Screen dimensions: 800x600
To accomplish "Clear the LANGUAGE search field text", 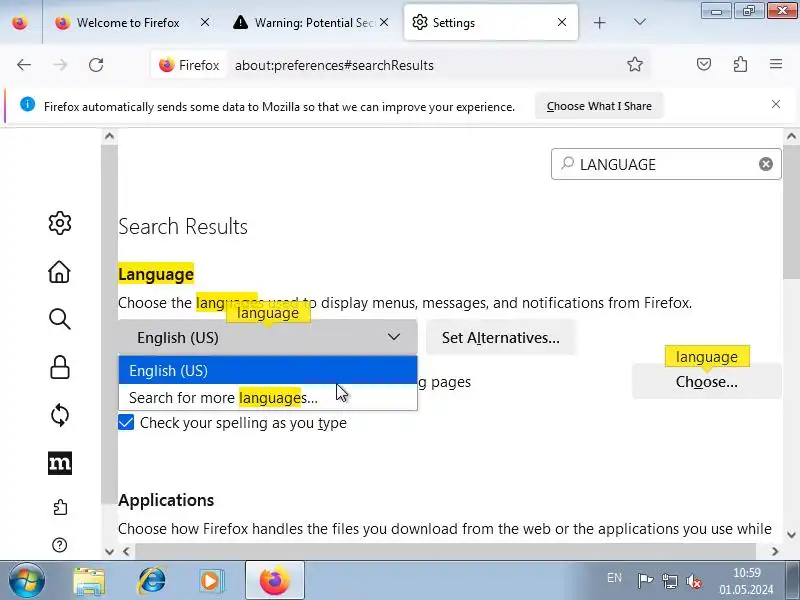I will (765, 164).
